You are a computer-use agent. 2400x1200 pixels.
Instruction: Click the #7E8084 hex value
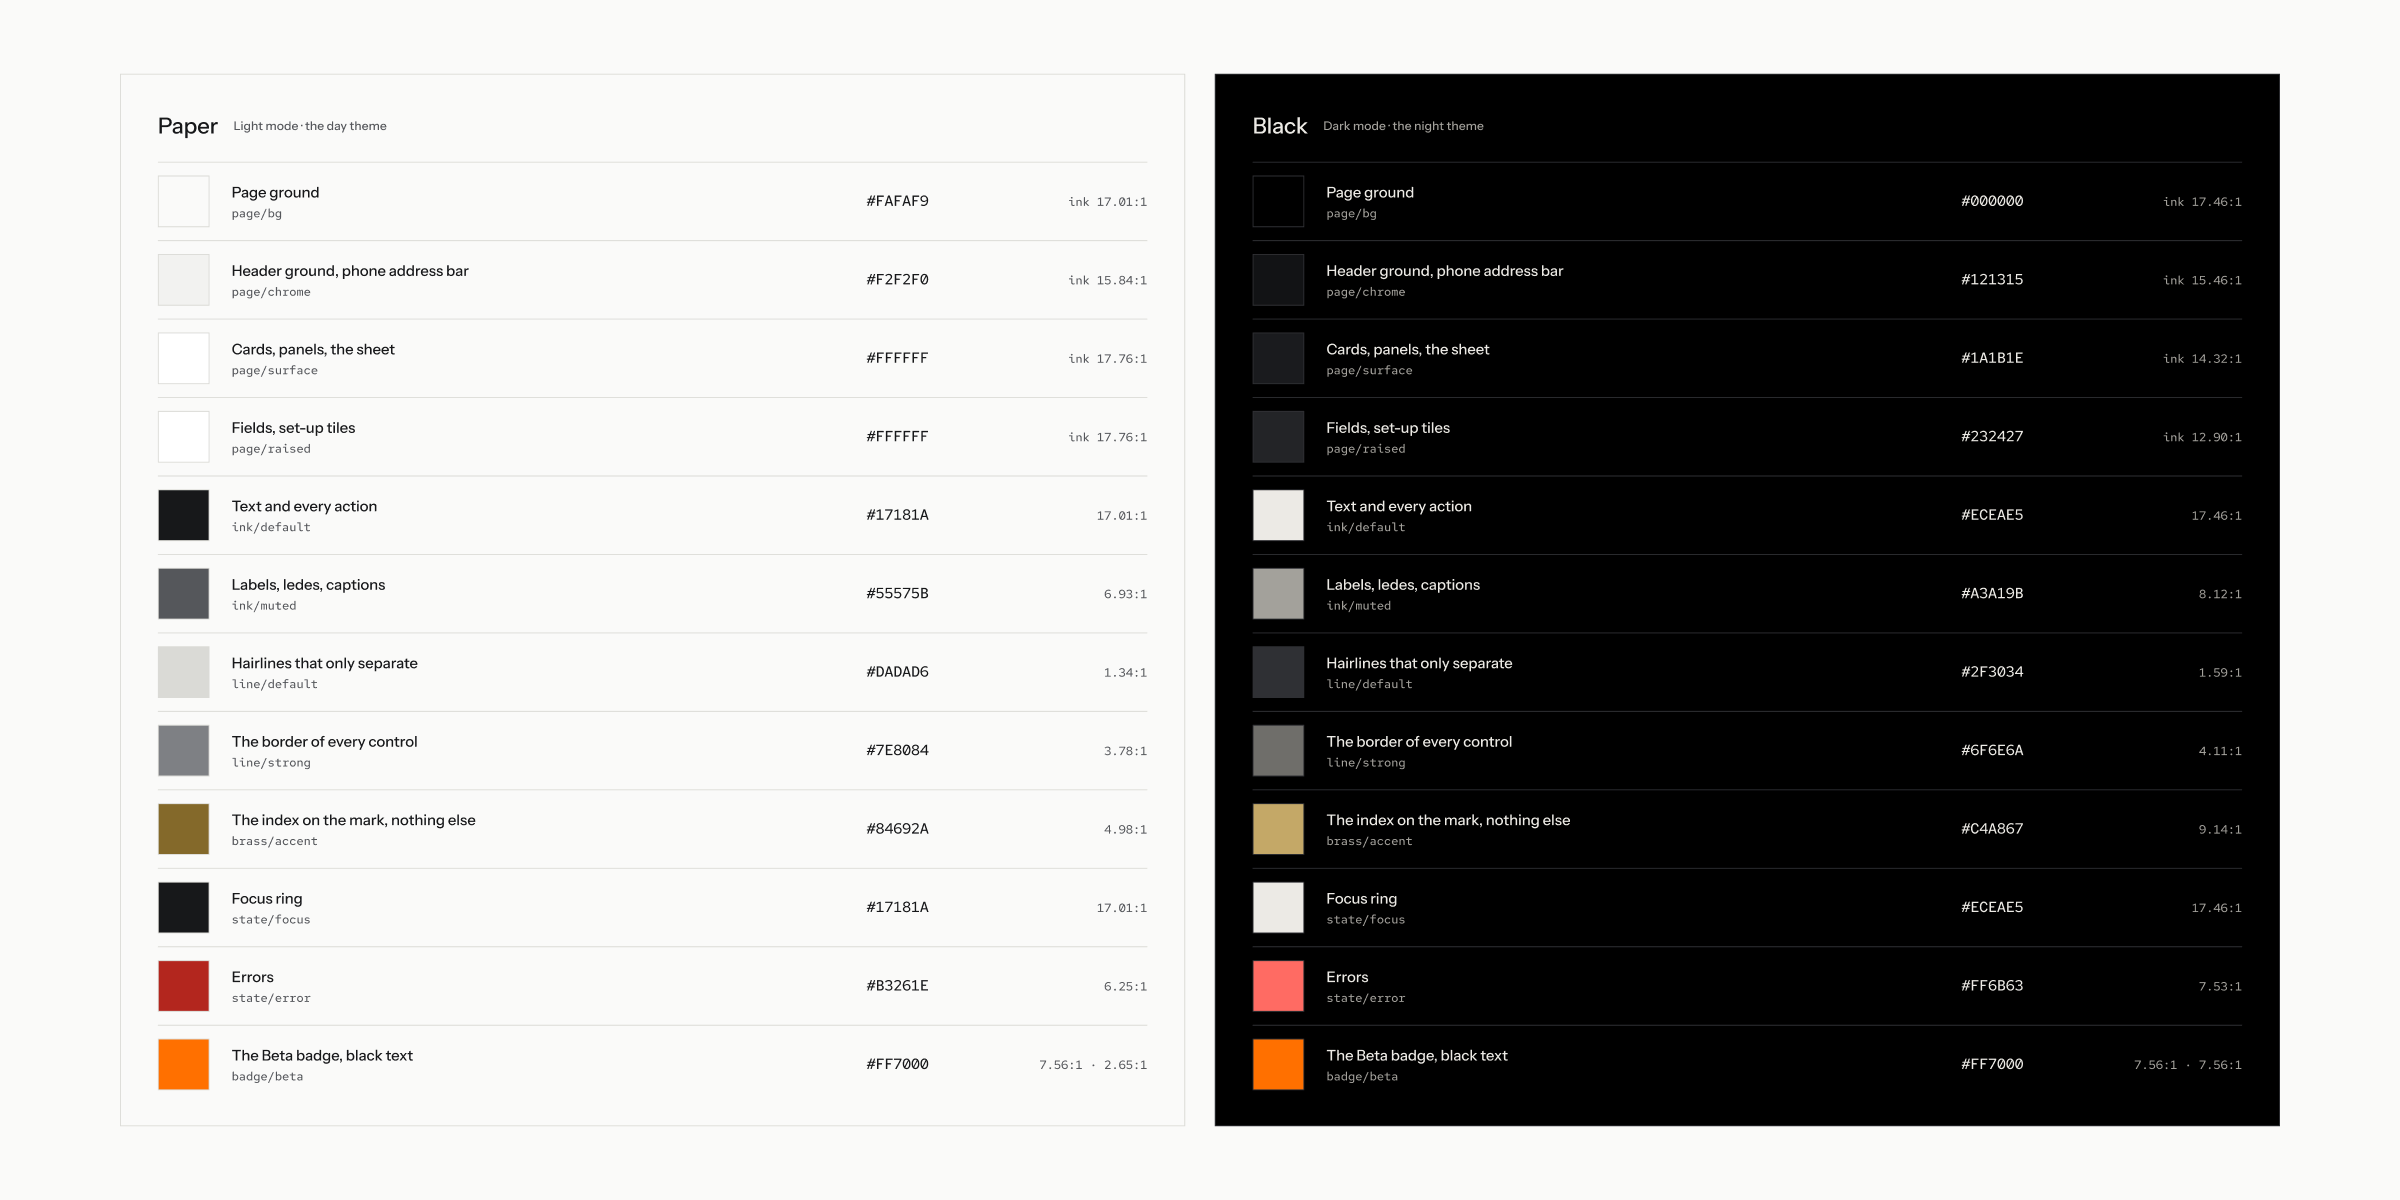pyautogui.click(x=897, y=751)
